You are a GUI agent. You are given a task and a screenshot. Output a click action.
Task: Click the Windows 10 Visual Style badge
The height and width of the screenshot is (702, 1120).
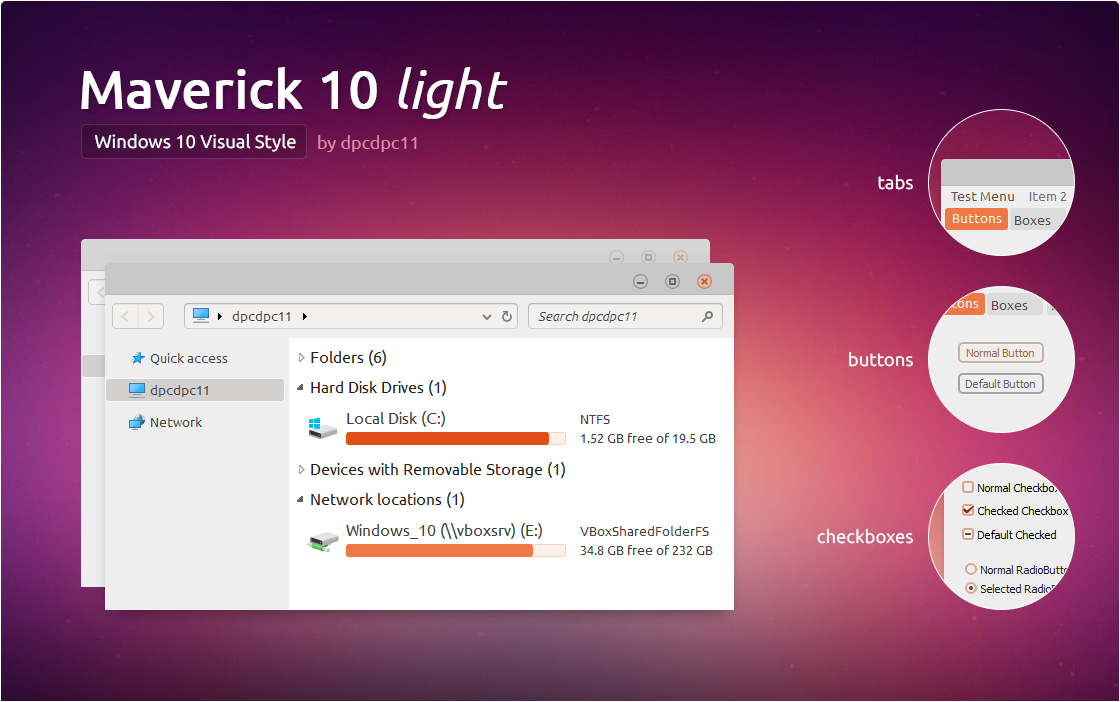tap(194, 141)
